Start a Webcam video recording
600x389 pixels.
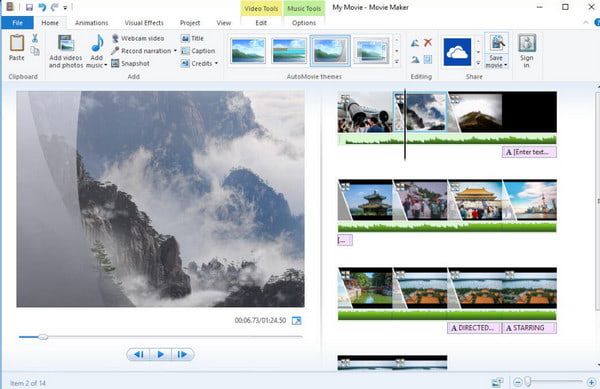(x=138, y=38)
